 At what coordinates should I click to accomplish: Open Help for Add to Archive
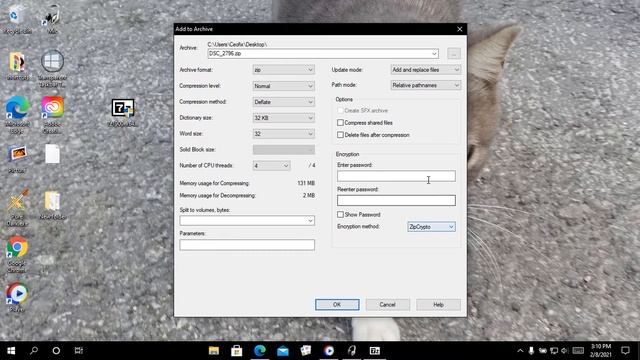pos(438,304)
